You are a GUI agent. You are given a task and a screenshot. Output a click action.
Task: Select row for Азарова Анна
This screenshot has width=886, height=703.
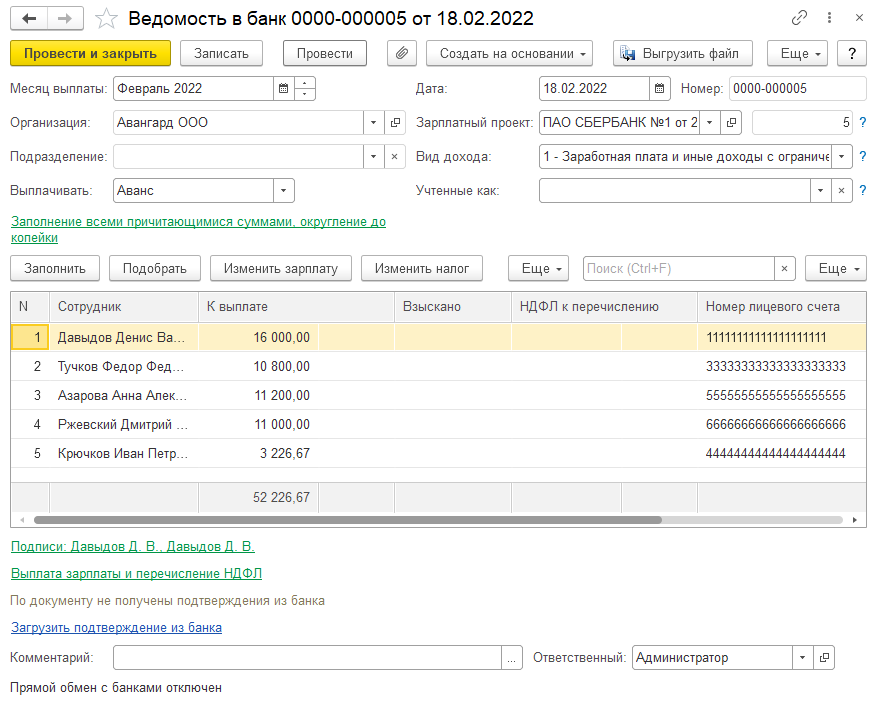122,395
